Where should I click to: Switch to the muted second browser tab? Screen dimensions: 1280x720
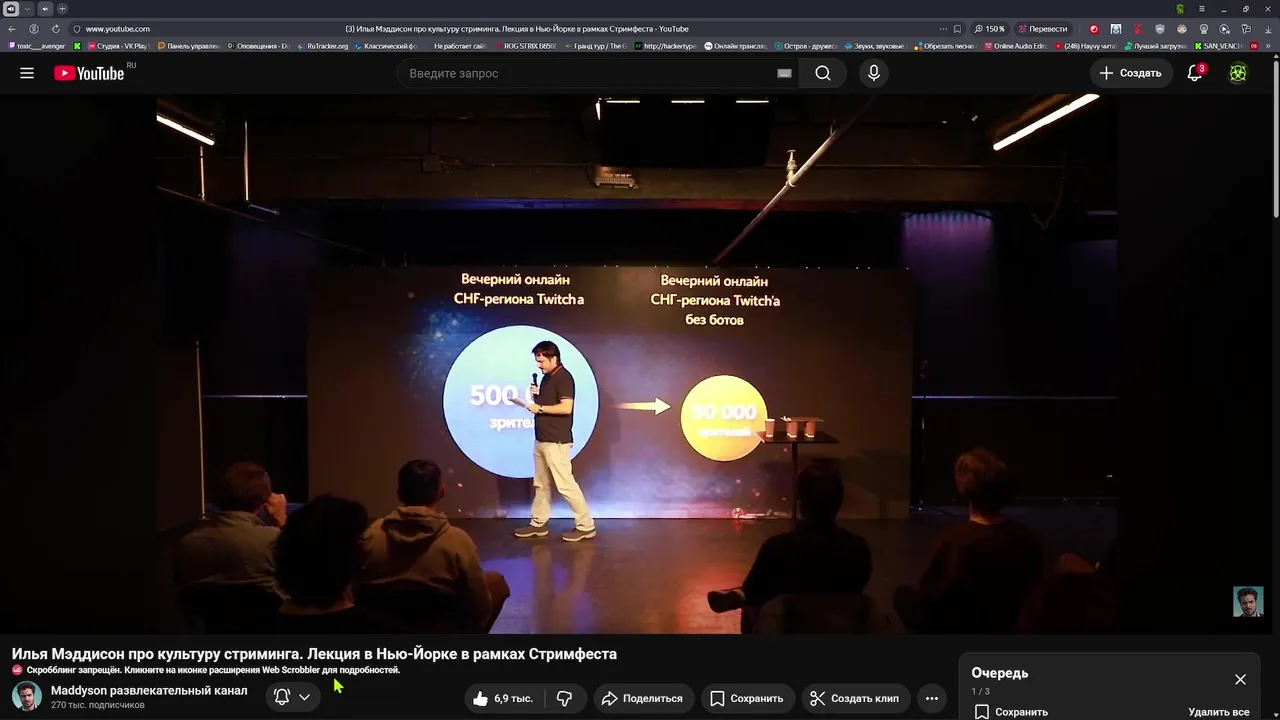coord(45,9)
